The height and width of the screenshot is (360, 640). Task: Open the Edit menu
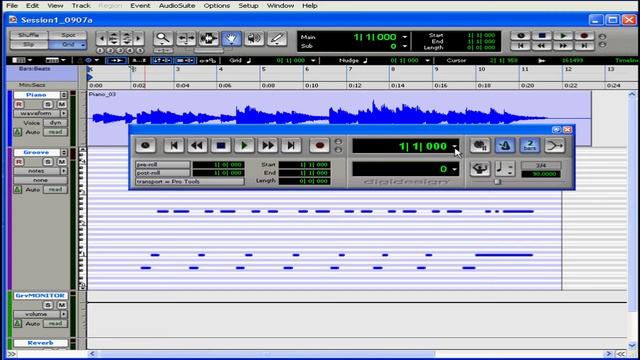(32, 6)
